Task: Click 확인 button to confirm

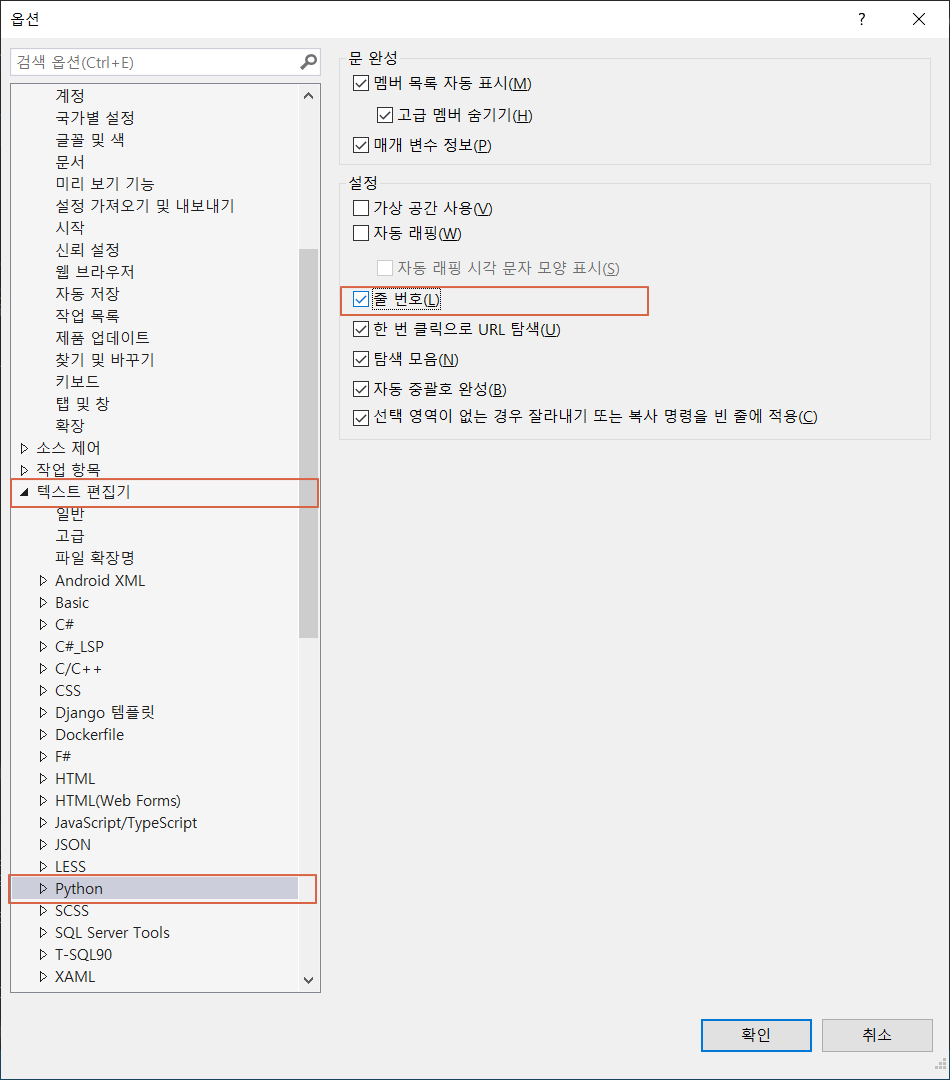Action: [756, 1035]
